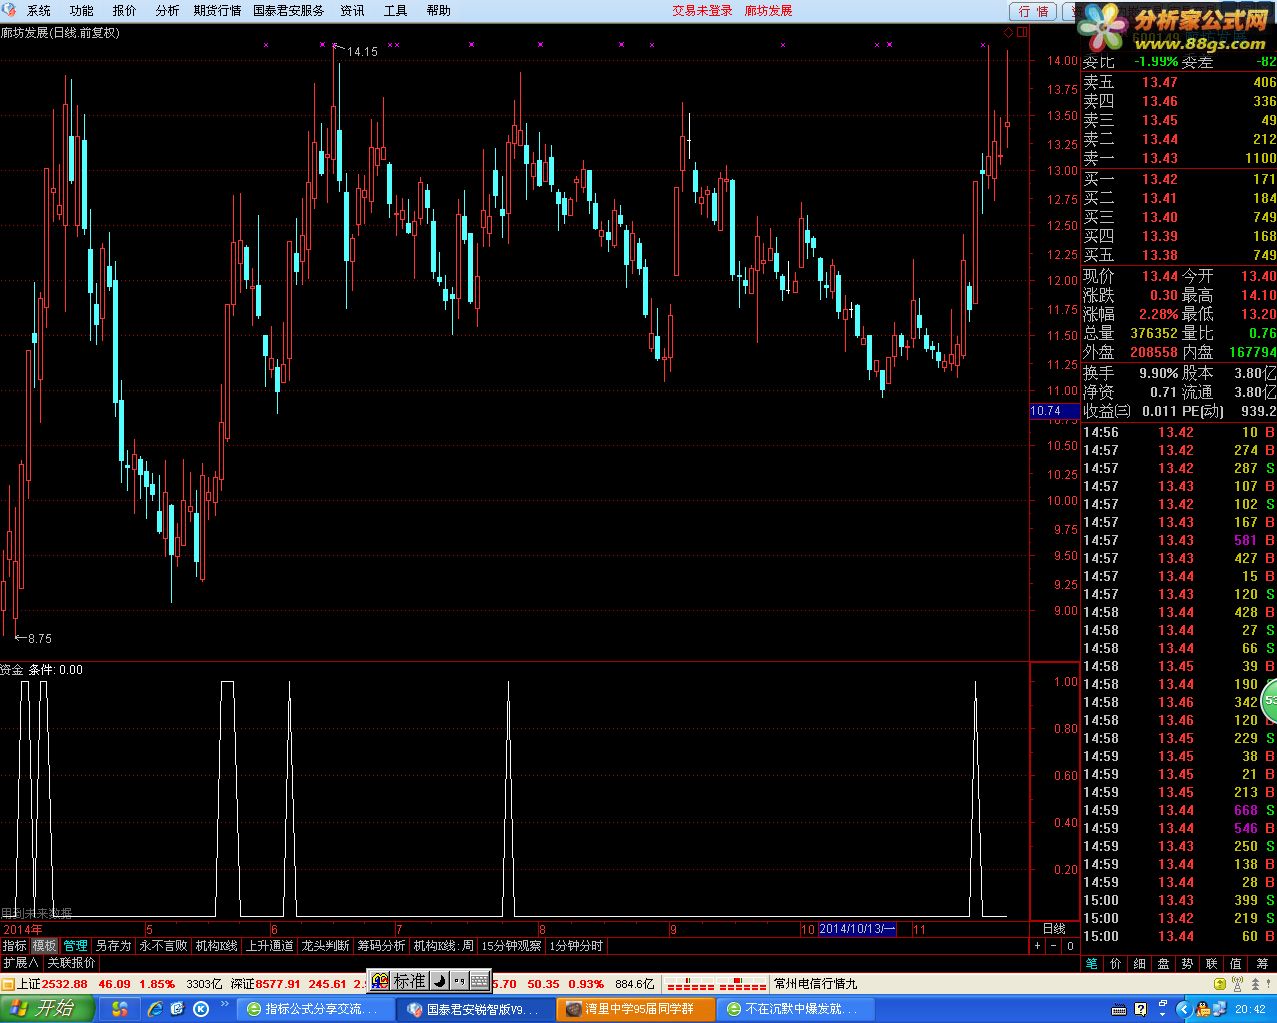The image size is (1277, 1023).
Task: Select the 1分钟分时 template tab
Action: (x=576, y=945)
